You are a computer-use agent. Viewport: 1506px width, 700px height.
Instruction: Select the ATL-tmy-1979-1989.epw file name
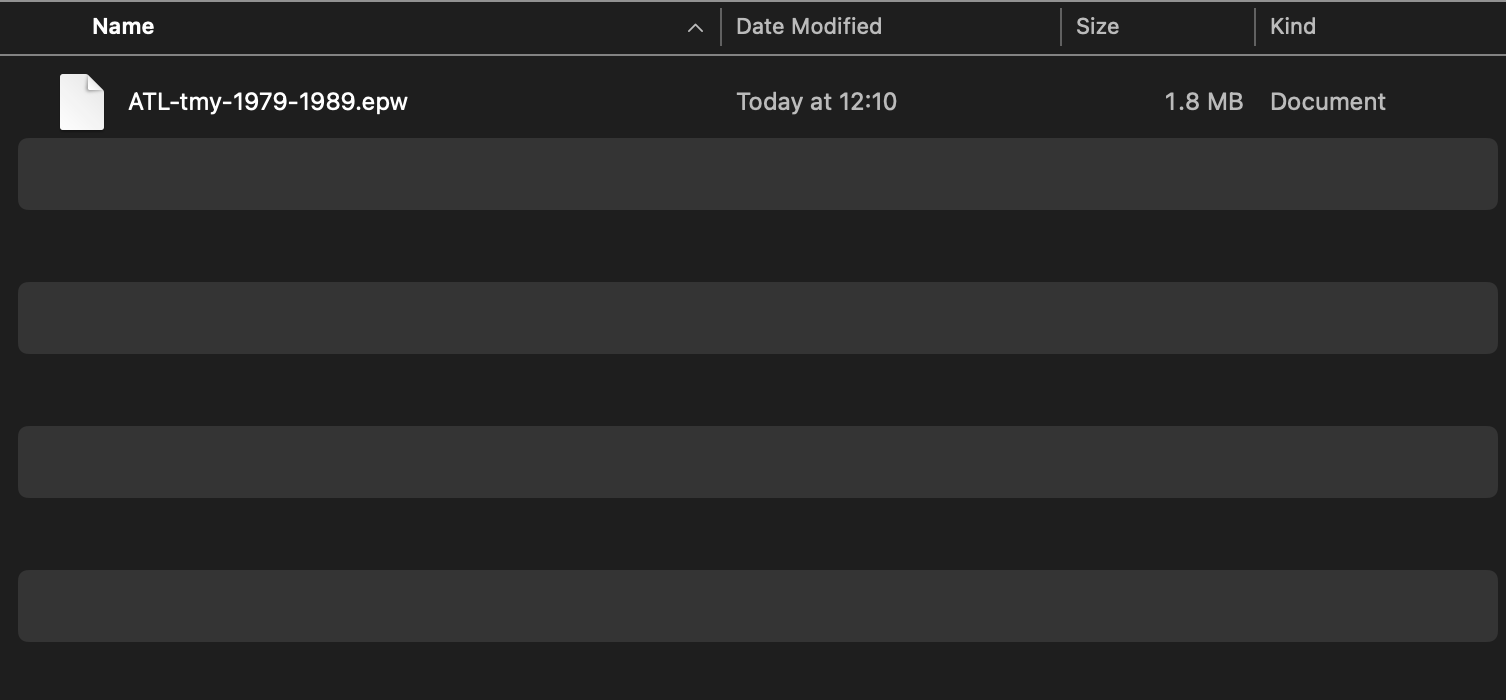point(267,102)
